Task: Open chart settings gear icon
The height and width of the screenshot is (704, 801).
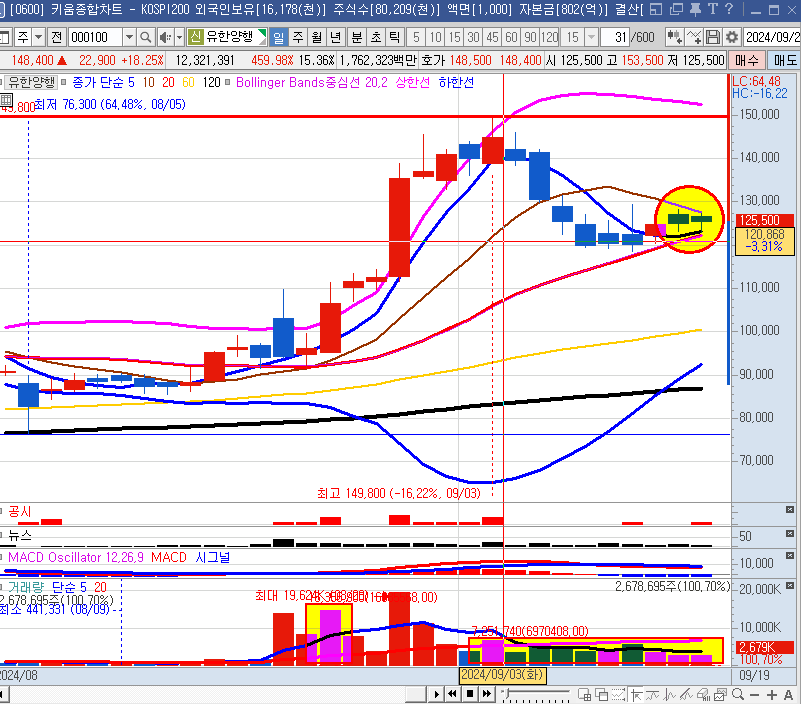Action: (x=732, y=37)
